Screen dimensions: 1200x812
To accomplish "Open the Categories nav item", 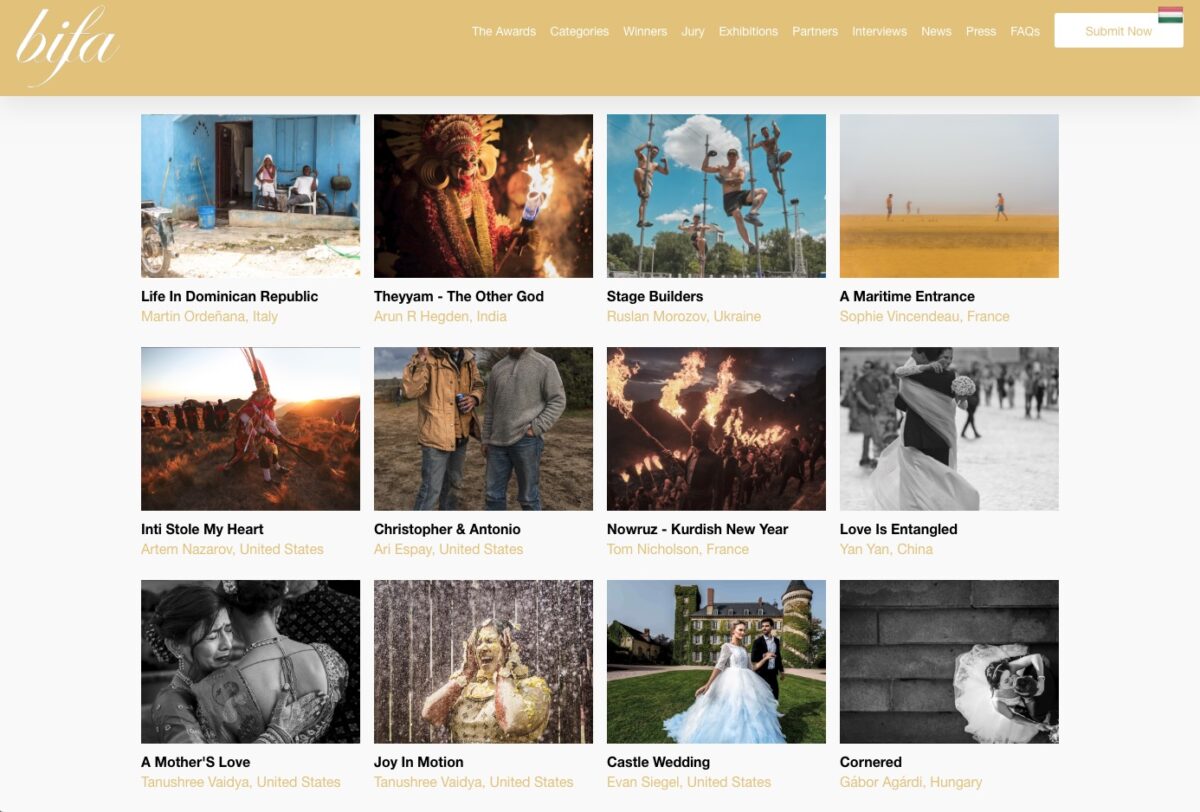I will (x=579, y=31).
